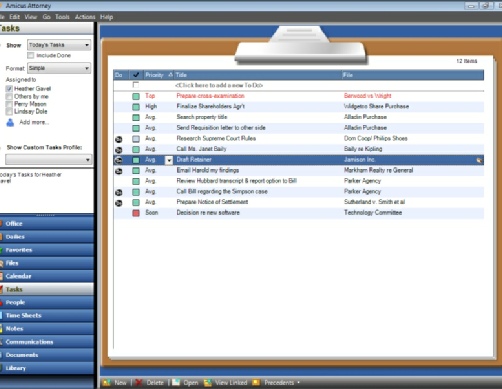Screen dimensions: 502x389
Task: Click Sutherland v. Smith et al file
Action: (374, 202)
